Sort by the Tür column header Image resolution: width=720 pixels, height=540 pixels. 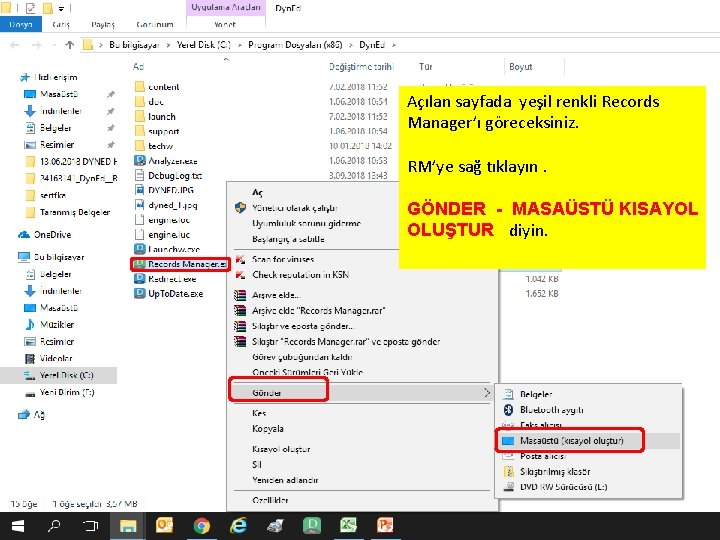[x=425, y=67]
